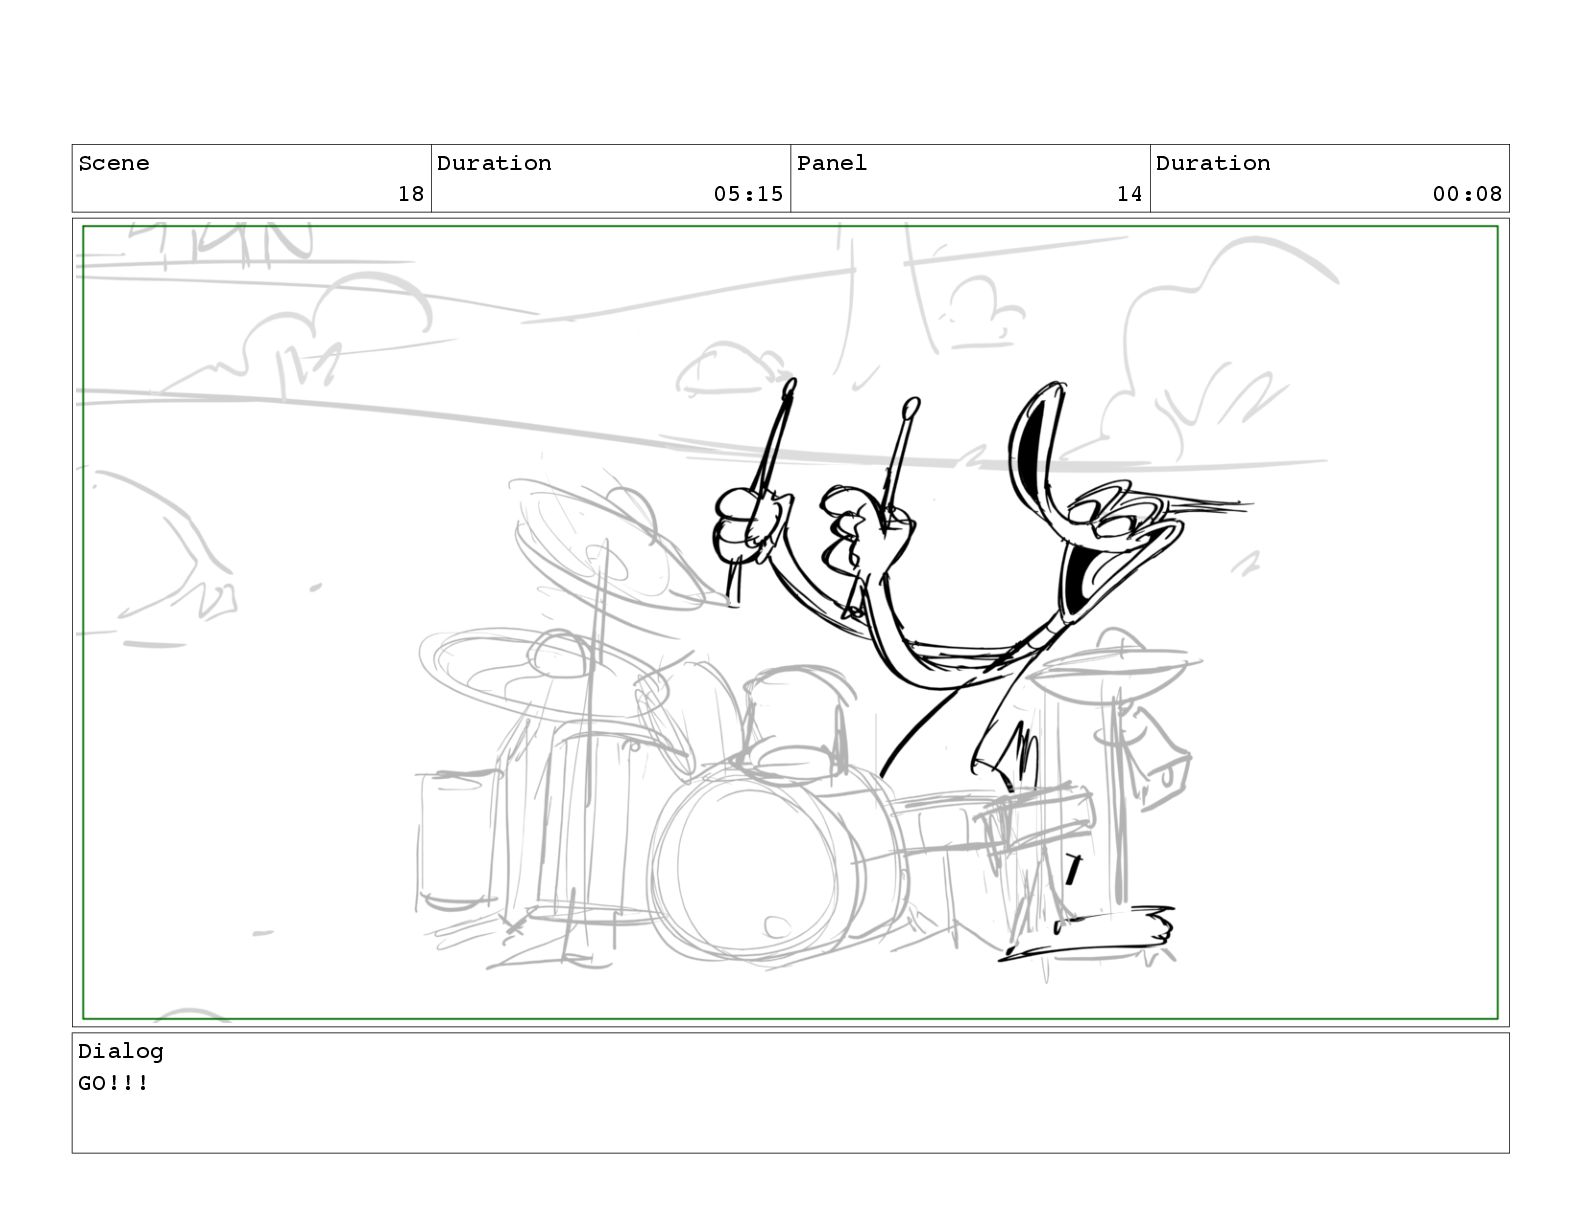The height and width of the screenshot is (1225, 1582).
Task: Select the scene duration value 05:15
Action: point(748,194)
